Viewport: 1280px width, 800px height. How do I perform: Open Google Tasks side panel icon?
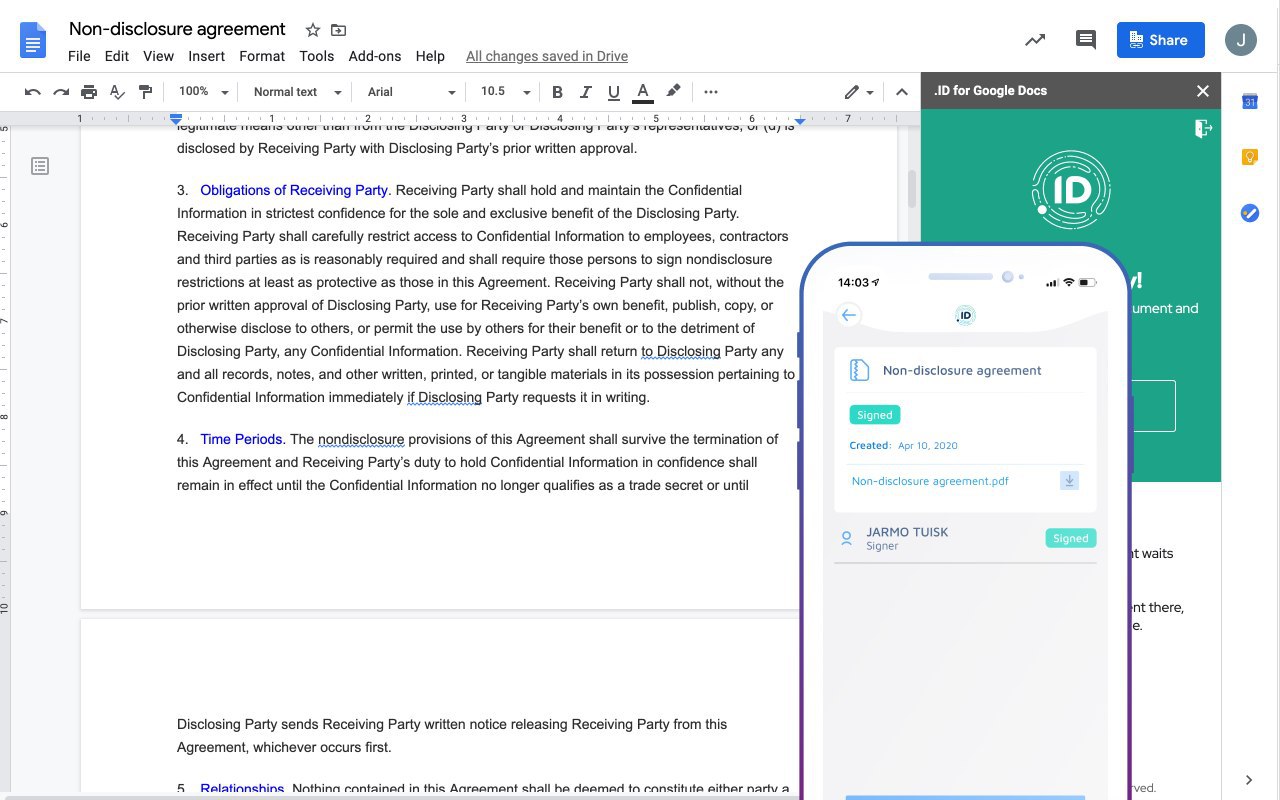click(x=1250, y=213)
